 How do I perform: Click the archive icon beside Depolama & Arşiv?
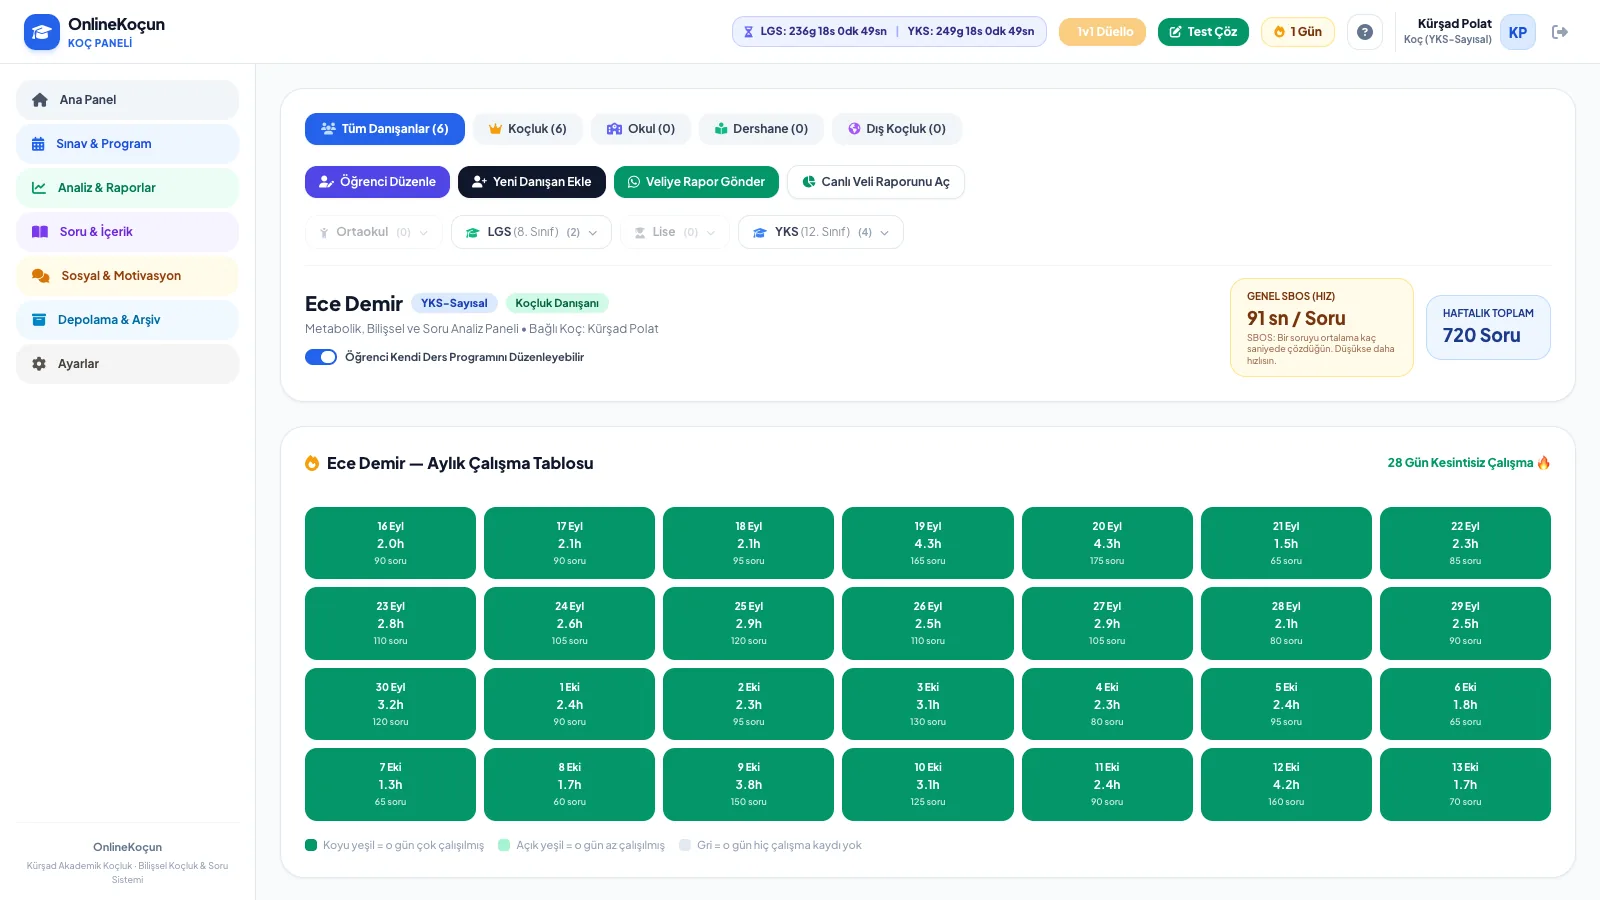point(39,320)
